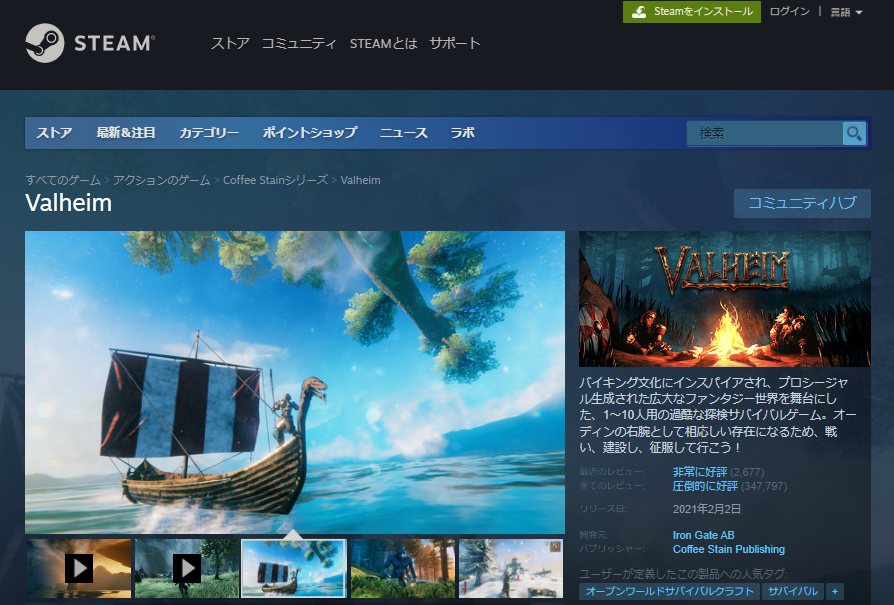Open the 最新&注目 menu
The height and width of the screenshot is (605, 894).
click(126, 133)
